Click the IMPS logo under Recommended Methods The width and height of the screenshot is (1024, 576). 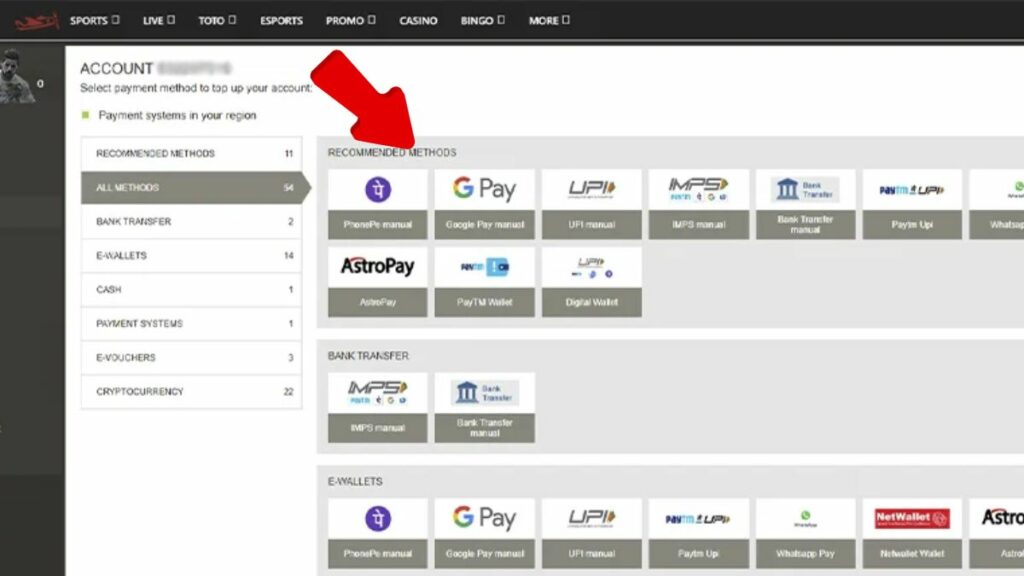coord(698,189)
